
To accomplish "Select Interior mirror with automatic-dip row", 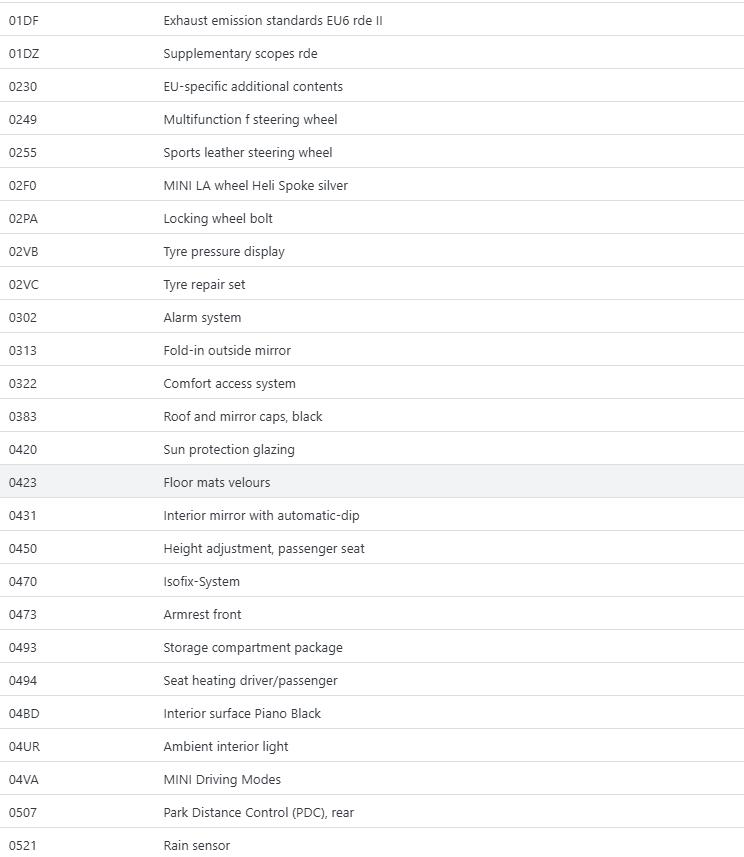I will tap(261, 515).
